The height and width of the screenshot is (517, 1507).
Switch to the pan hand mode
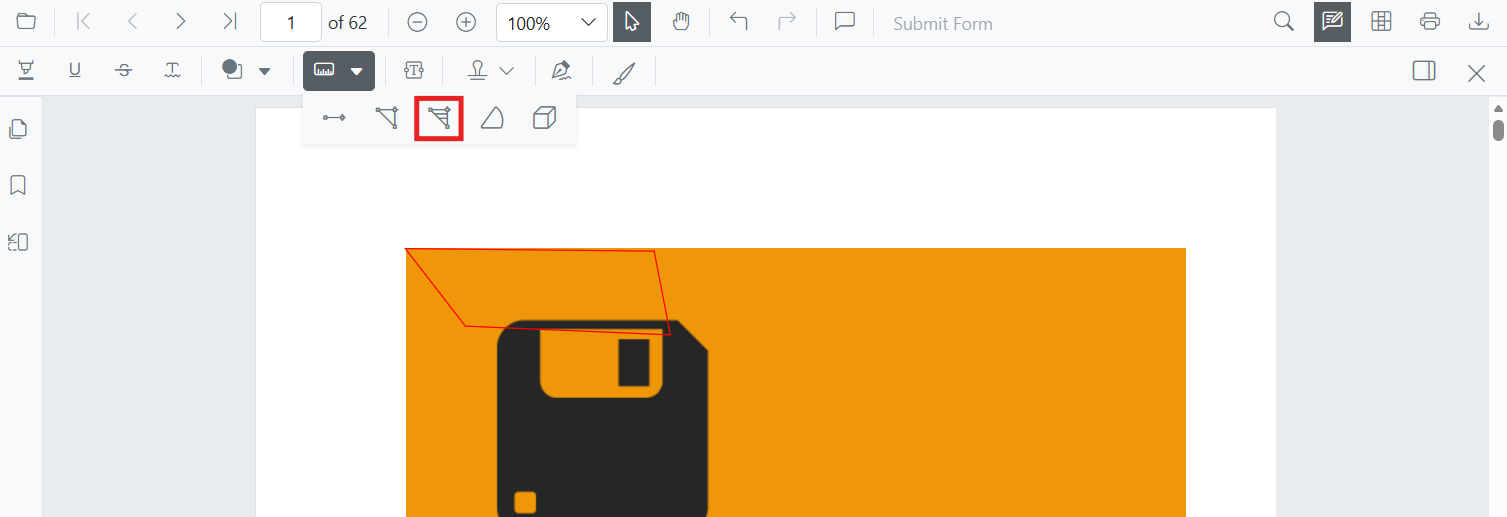point(681,22)
